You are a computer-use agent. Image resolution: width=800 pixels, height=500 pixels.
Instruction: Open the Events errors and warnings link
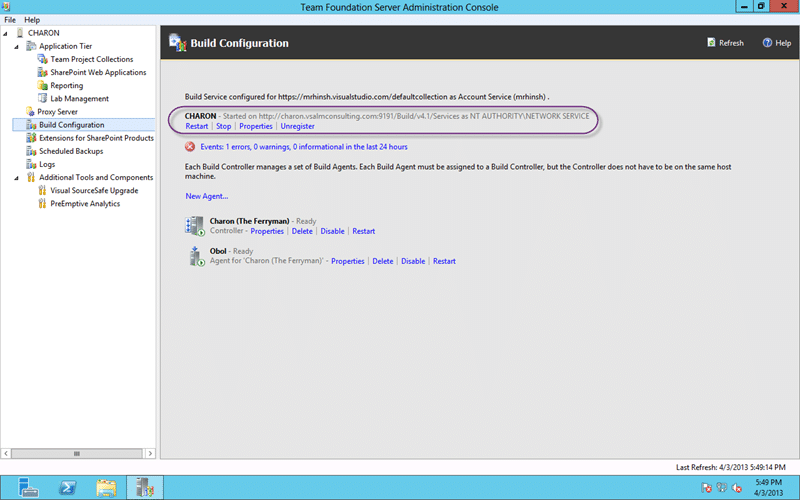[x=304, y=147]
